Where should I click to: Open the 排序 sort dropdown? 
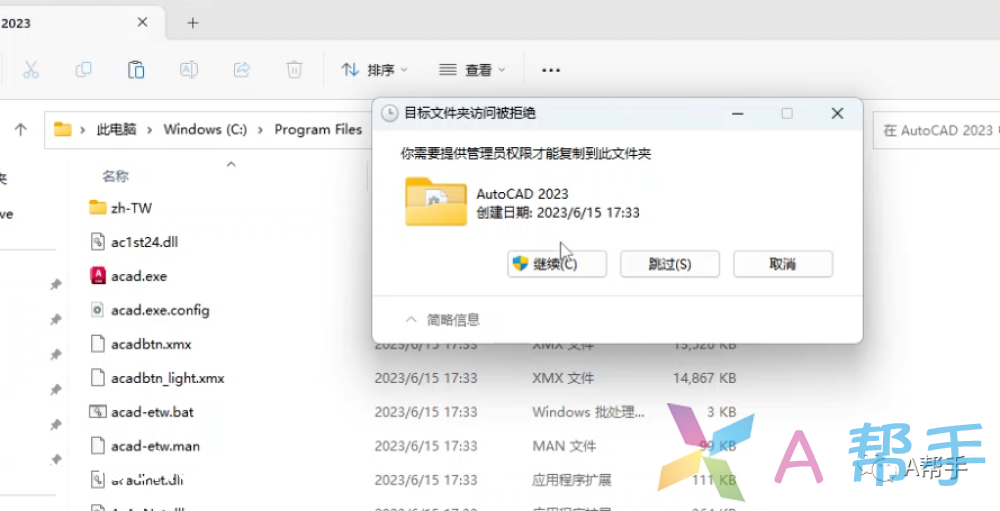(x=375, y=70)
